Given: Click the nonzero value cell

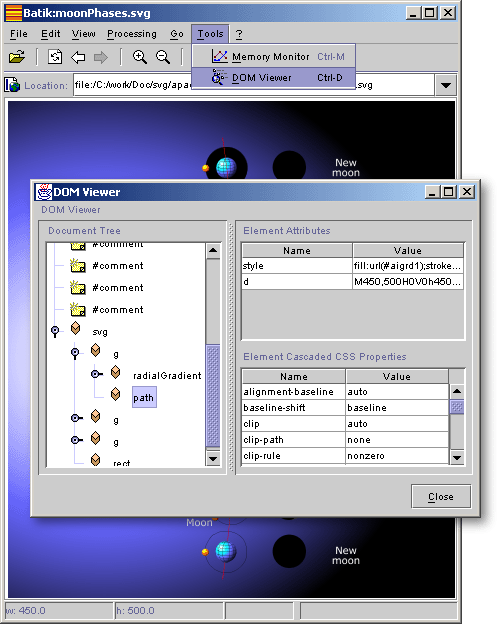Looking at the screenshot, I should click(397, 456).
